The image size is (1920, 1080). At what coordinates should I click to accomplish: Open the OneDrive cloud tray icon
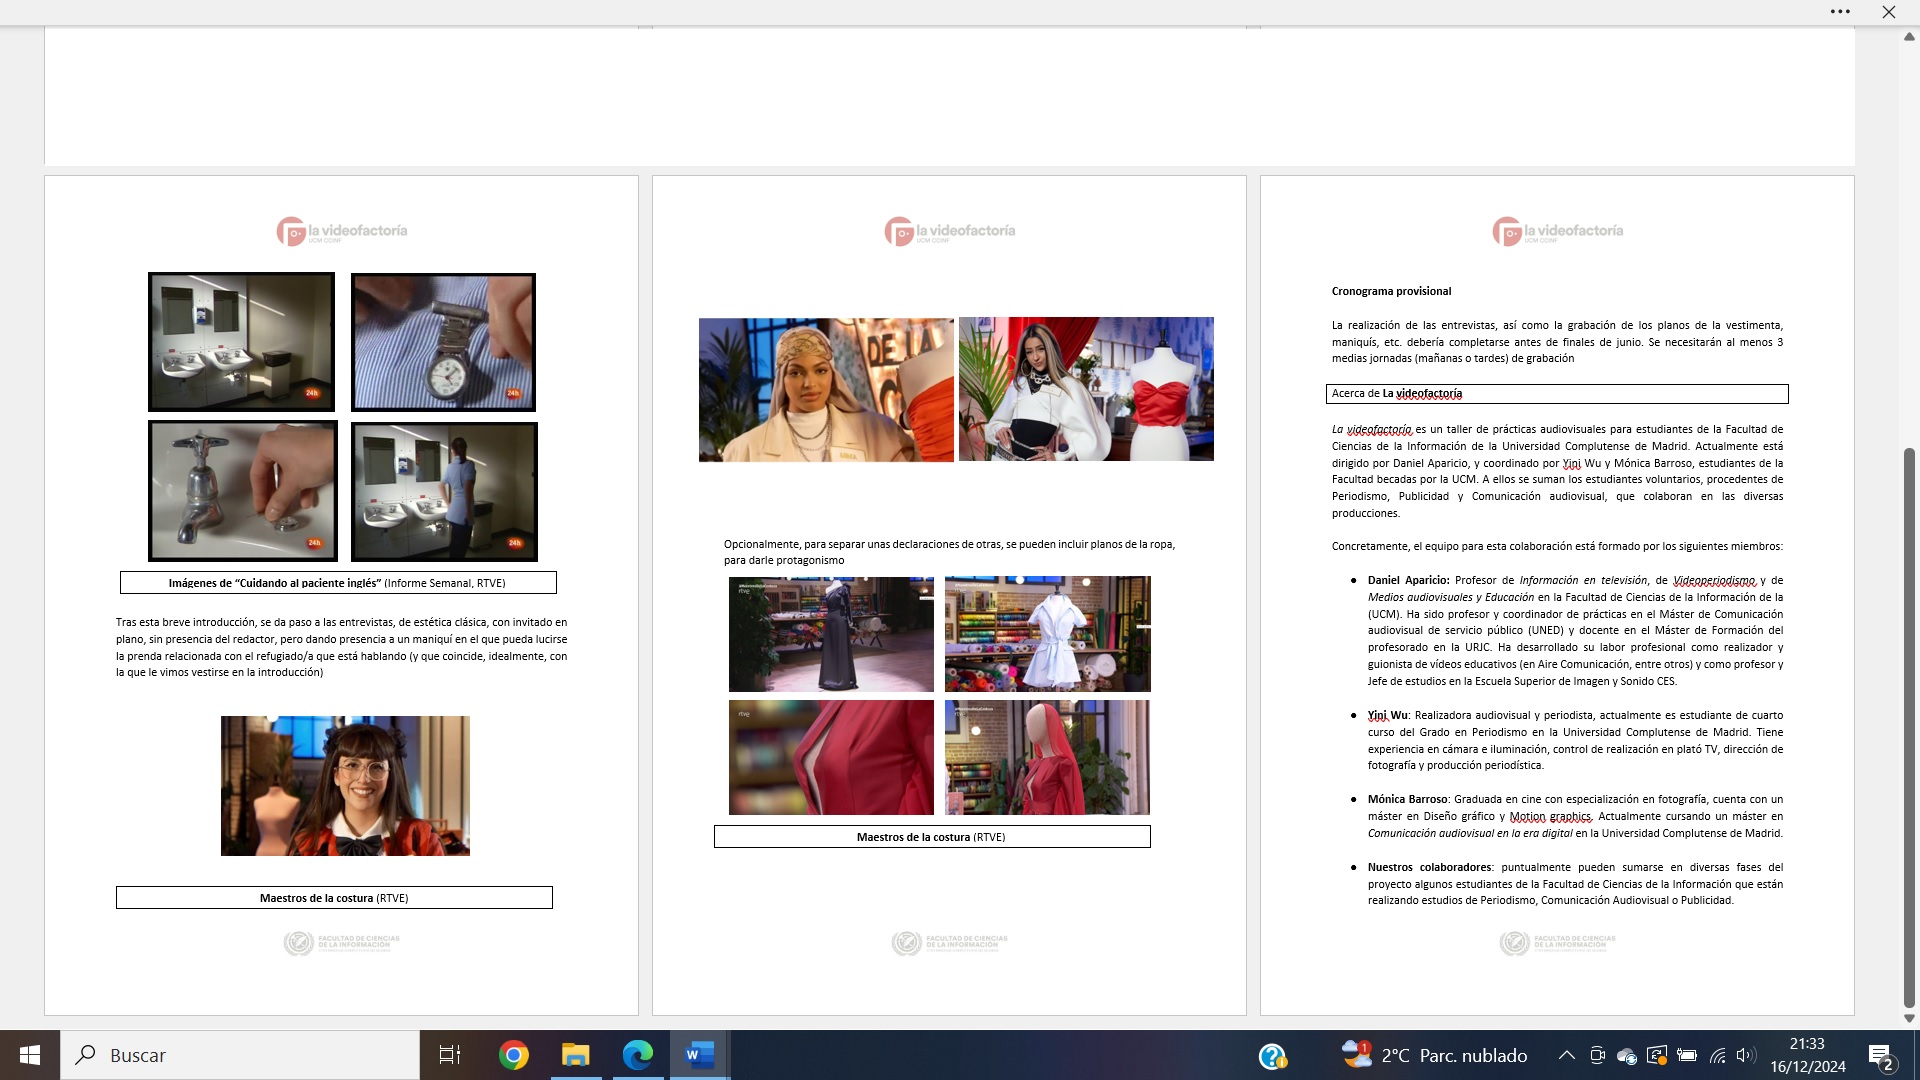click(1627, 1056)
